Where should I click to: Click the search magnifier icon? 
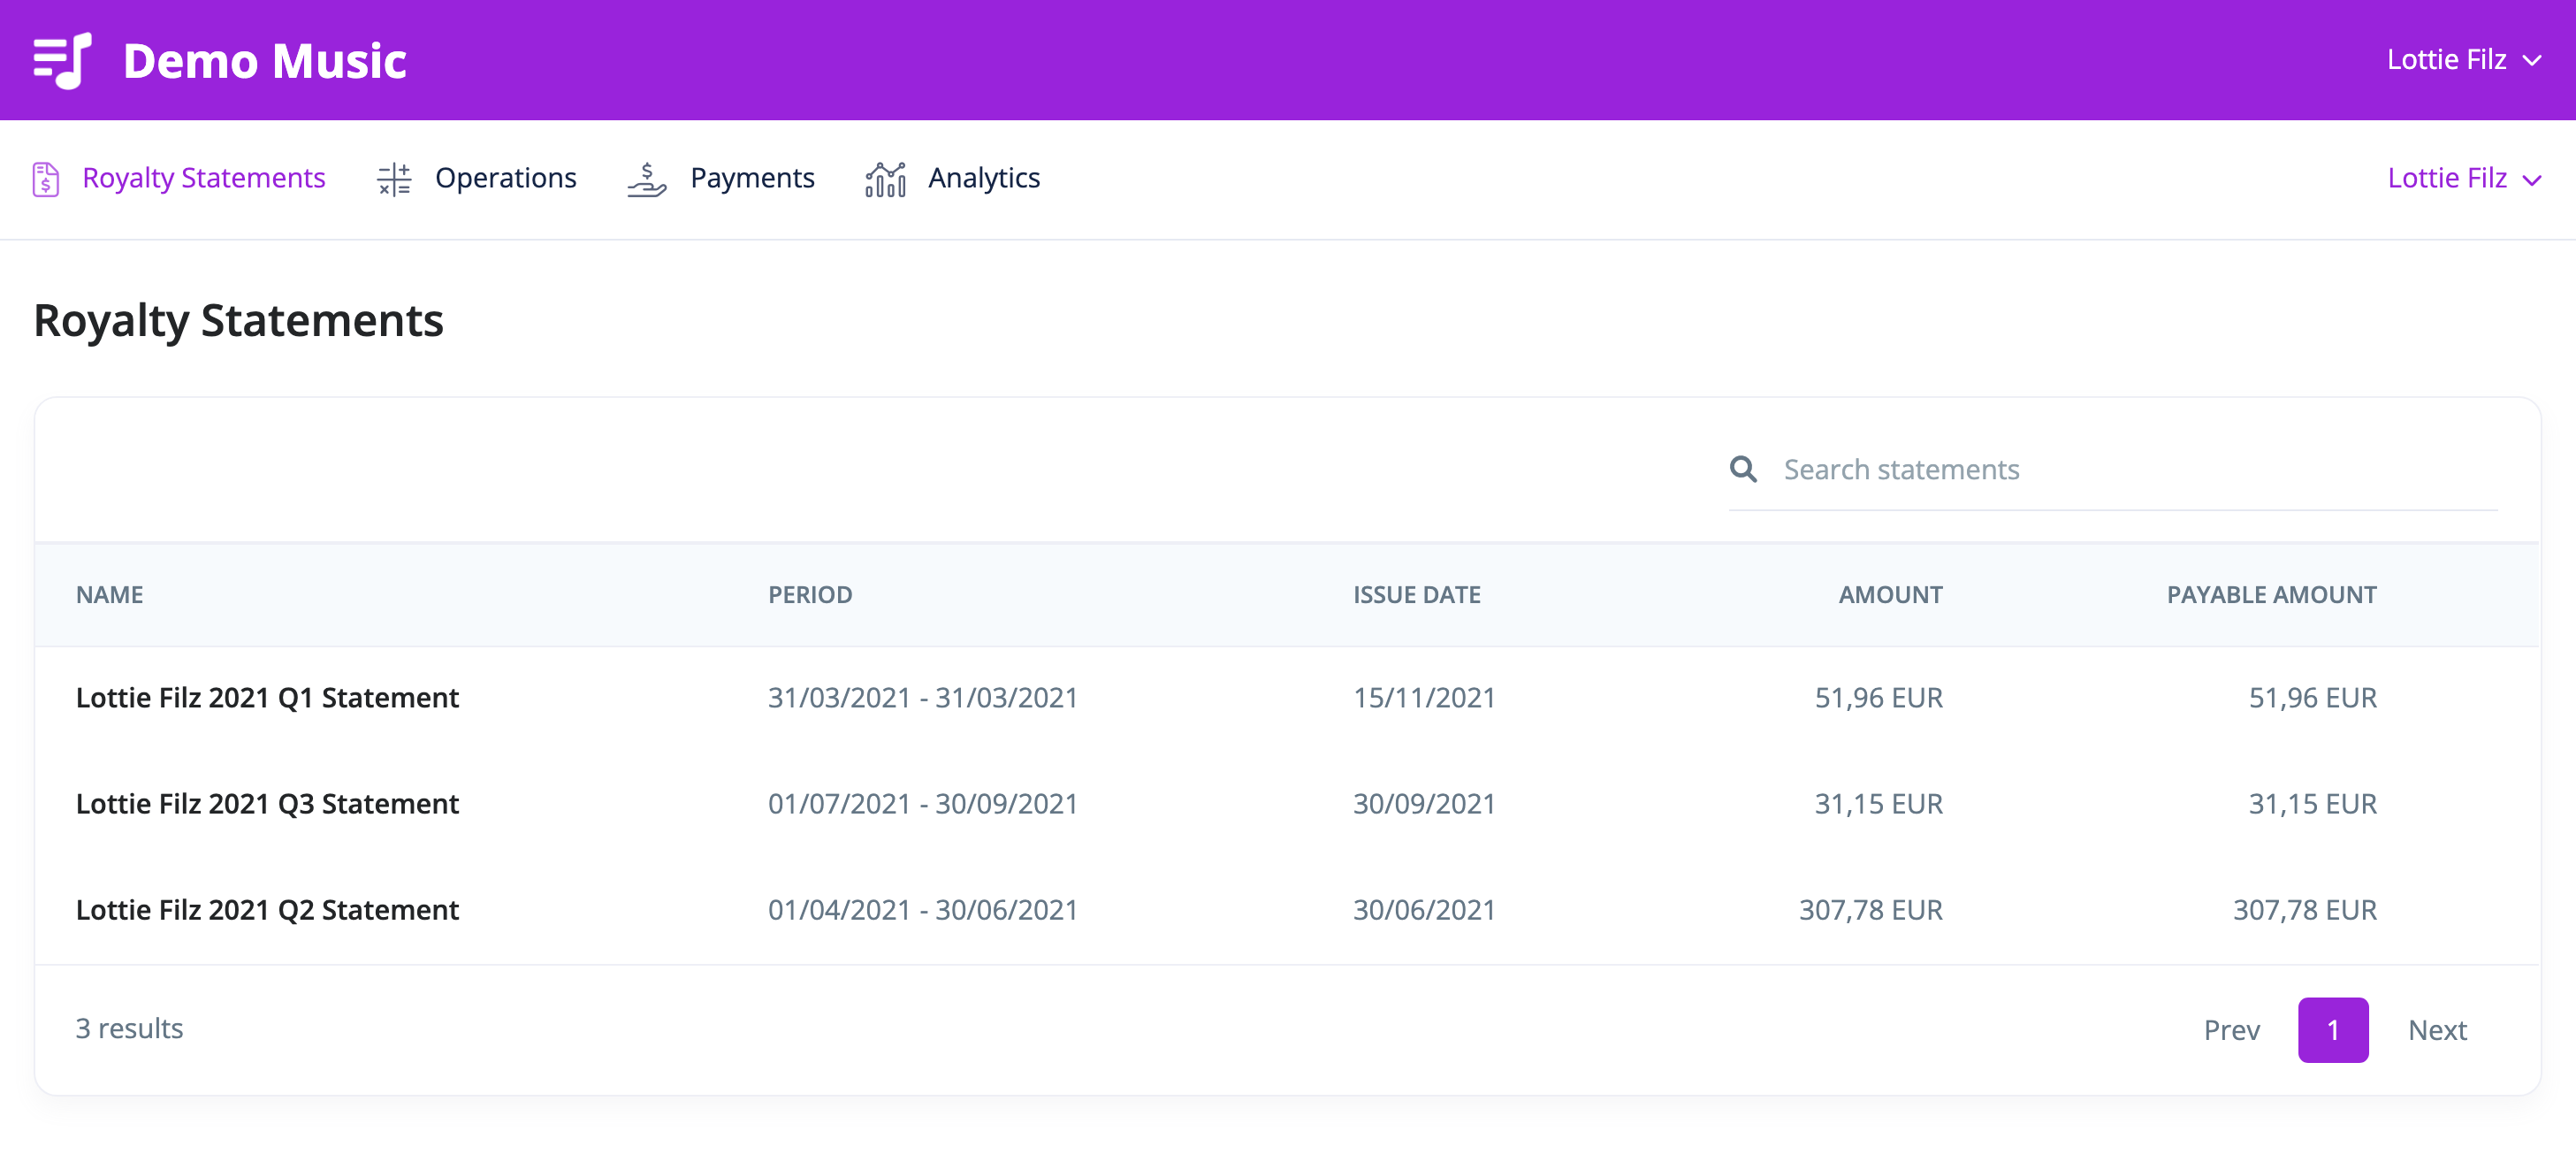pos(1743,469)
